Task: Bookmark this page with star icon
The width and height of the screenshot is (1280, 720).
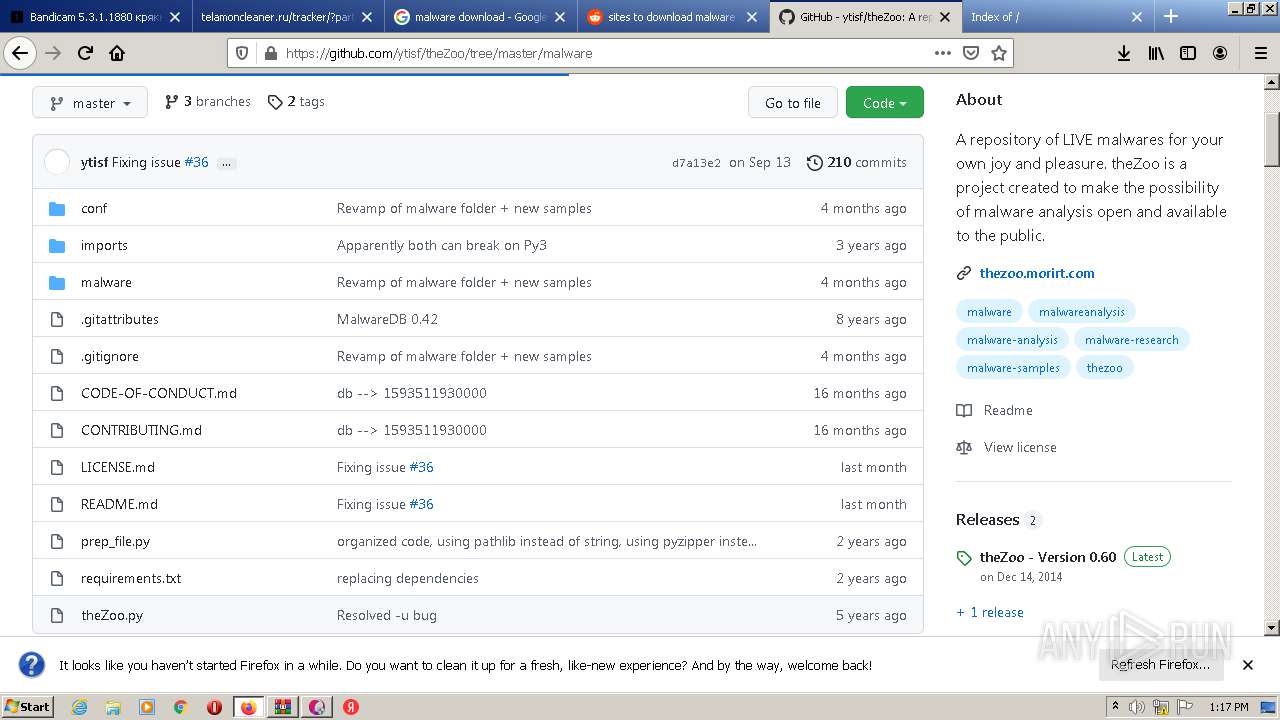Action: click(998, 53)
